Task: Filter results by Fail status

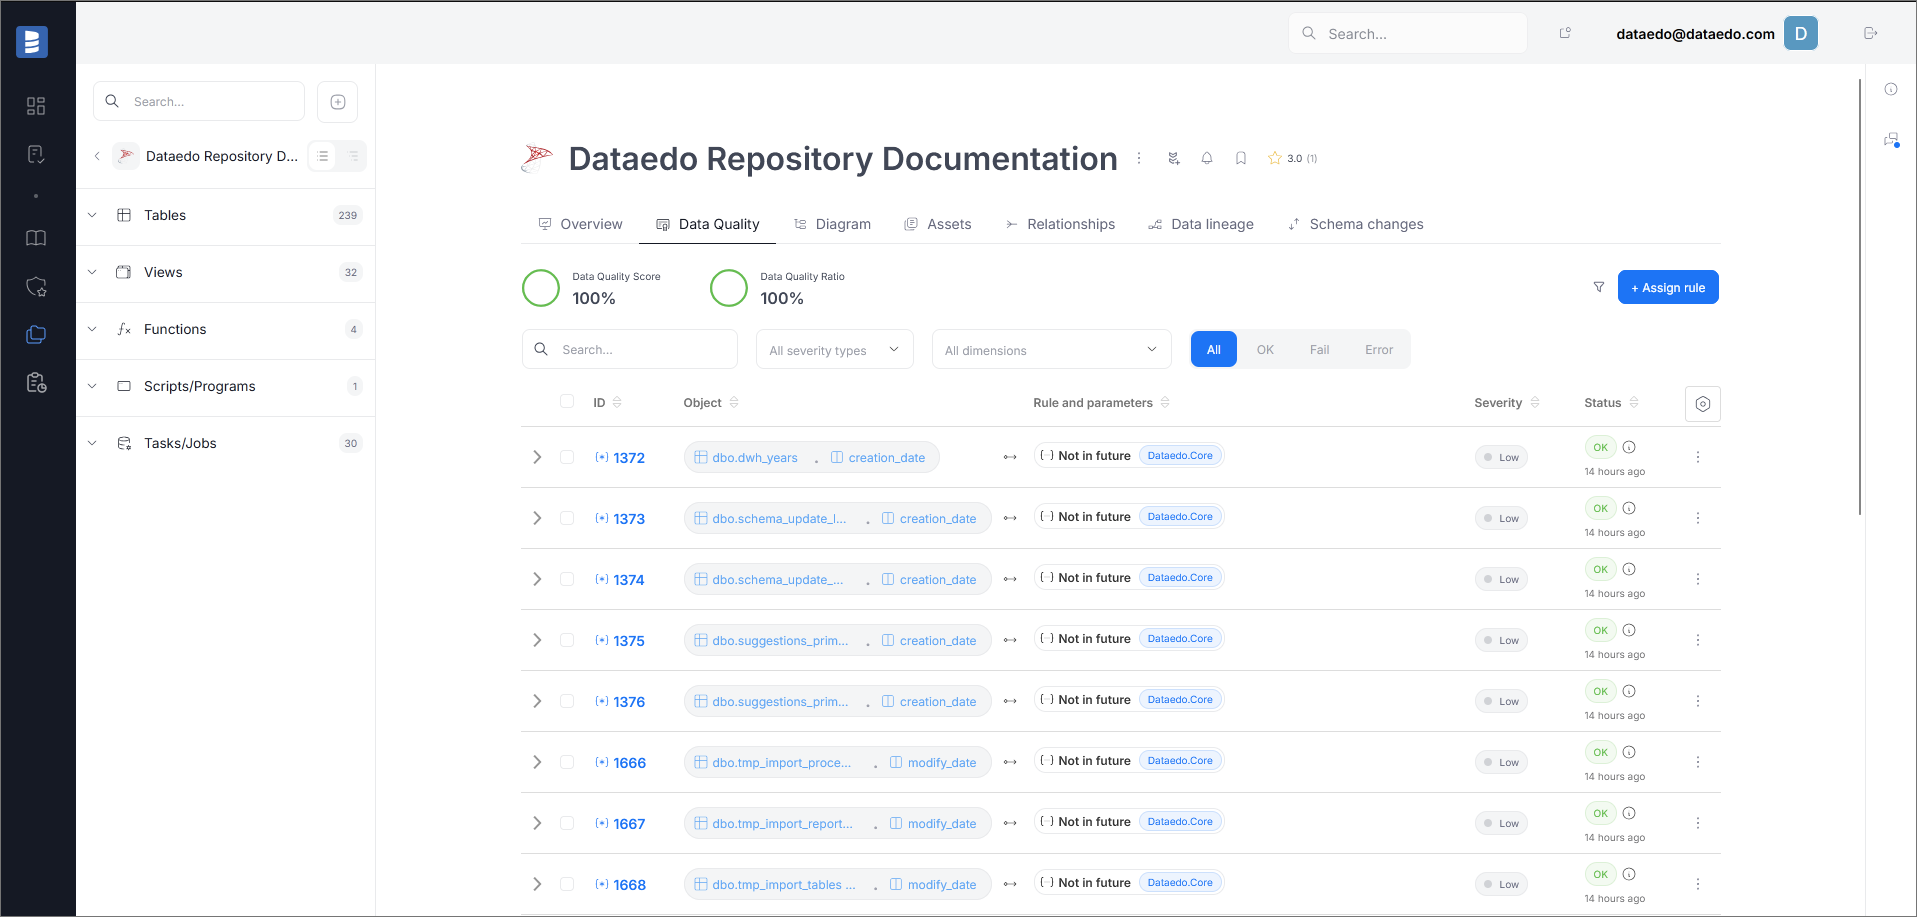Action: click(1319, 350)
